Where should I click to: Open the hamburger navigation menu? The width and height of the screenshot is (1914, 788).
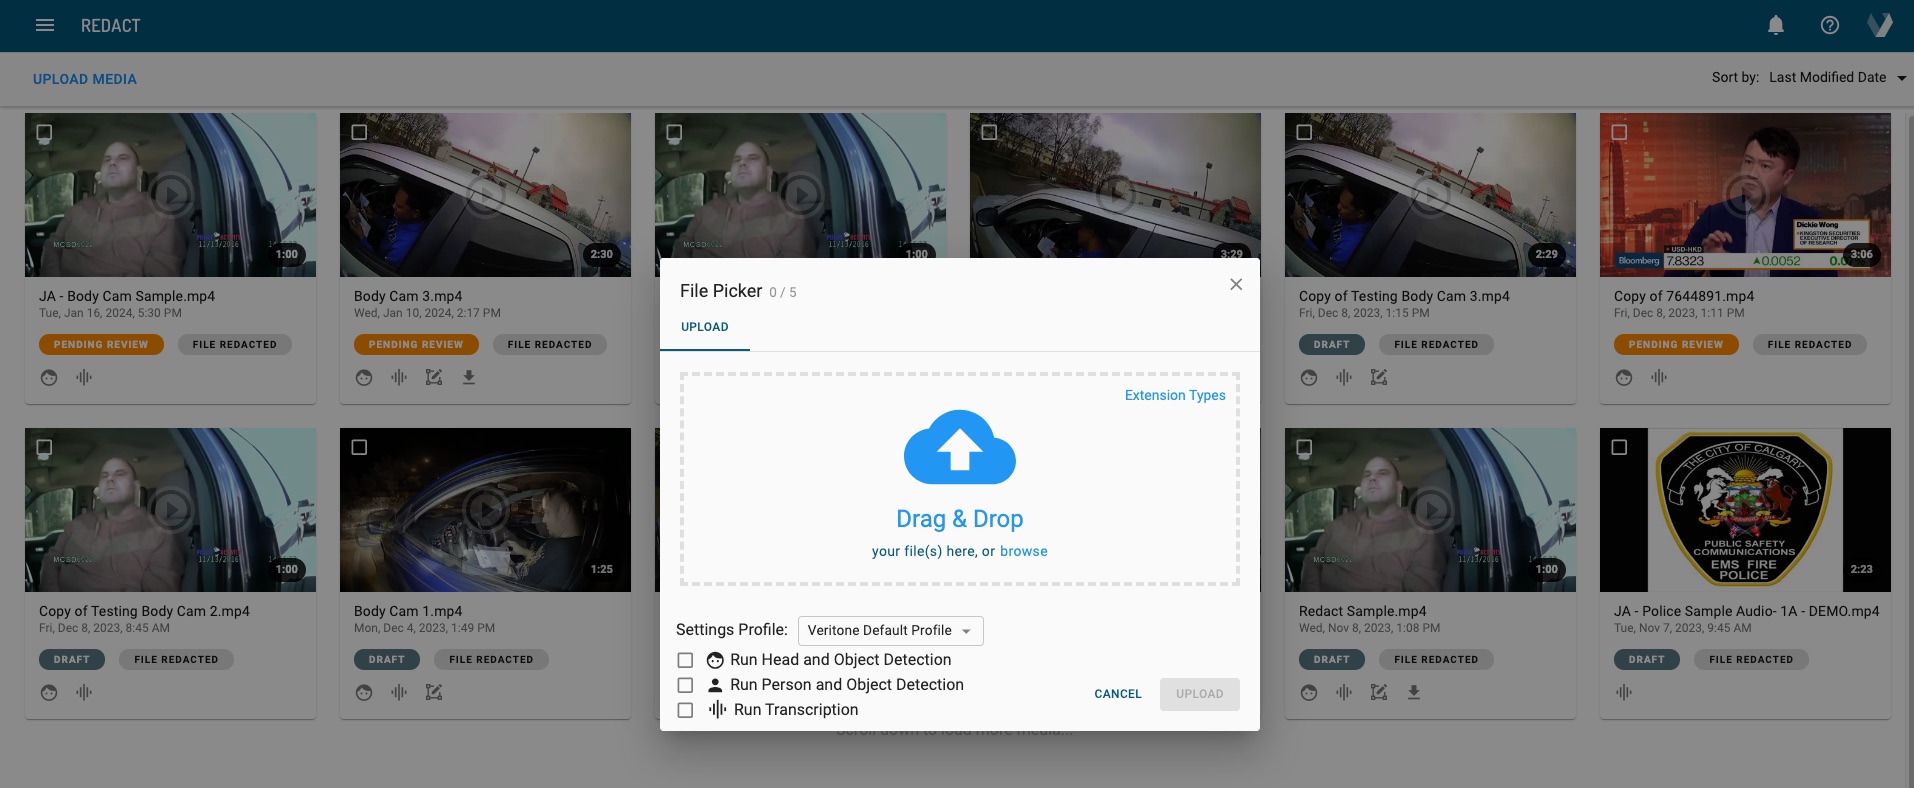pos(45,25)
